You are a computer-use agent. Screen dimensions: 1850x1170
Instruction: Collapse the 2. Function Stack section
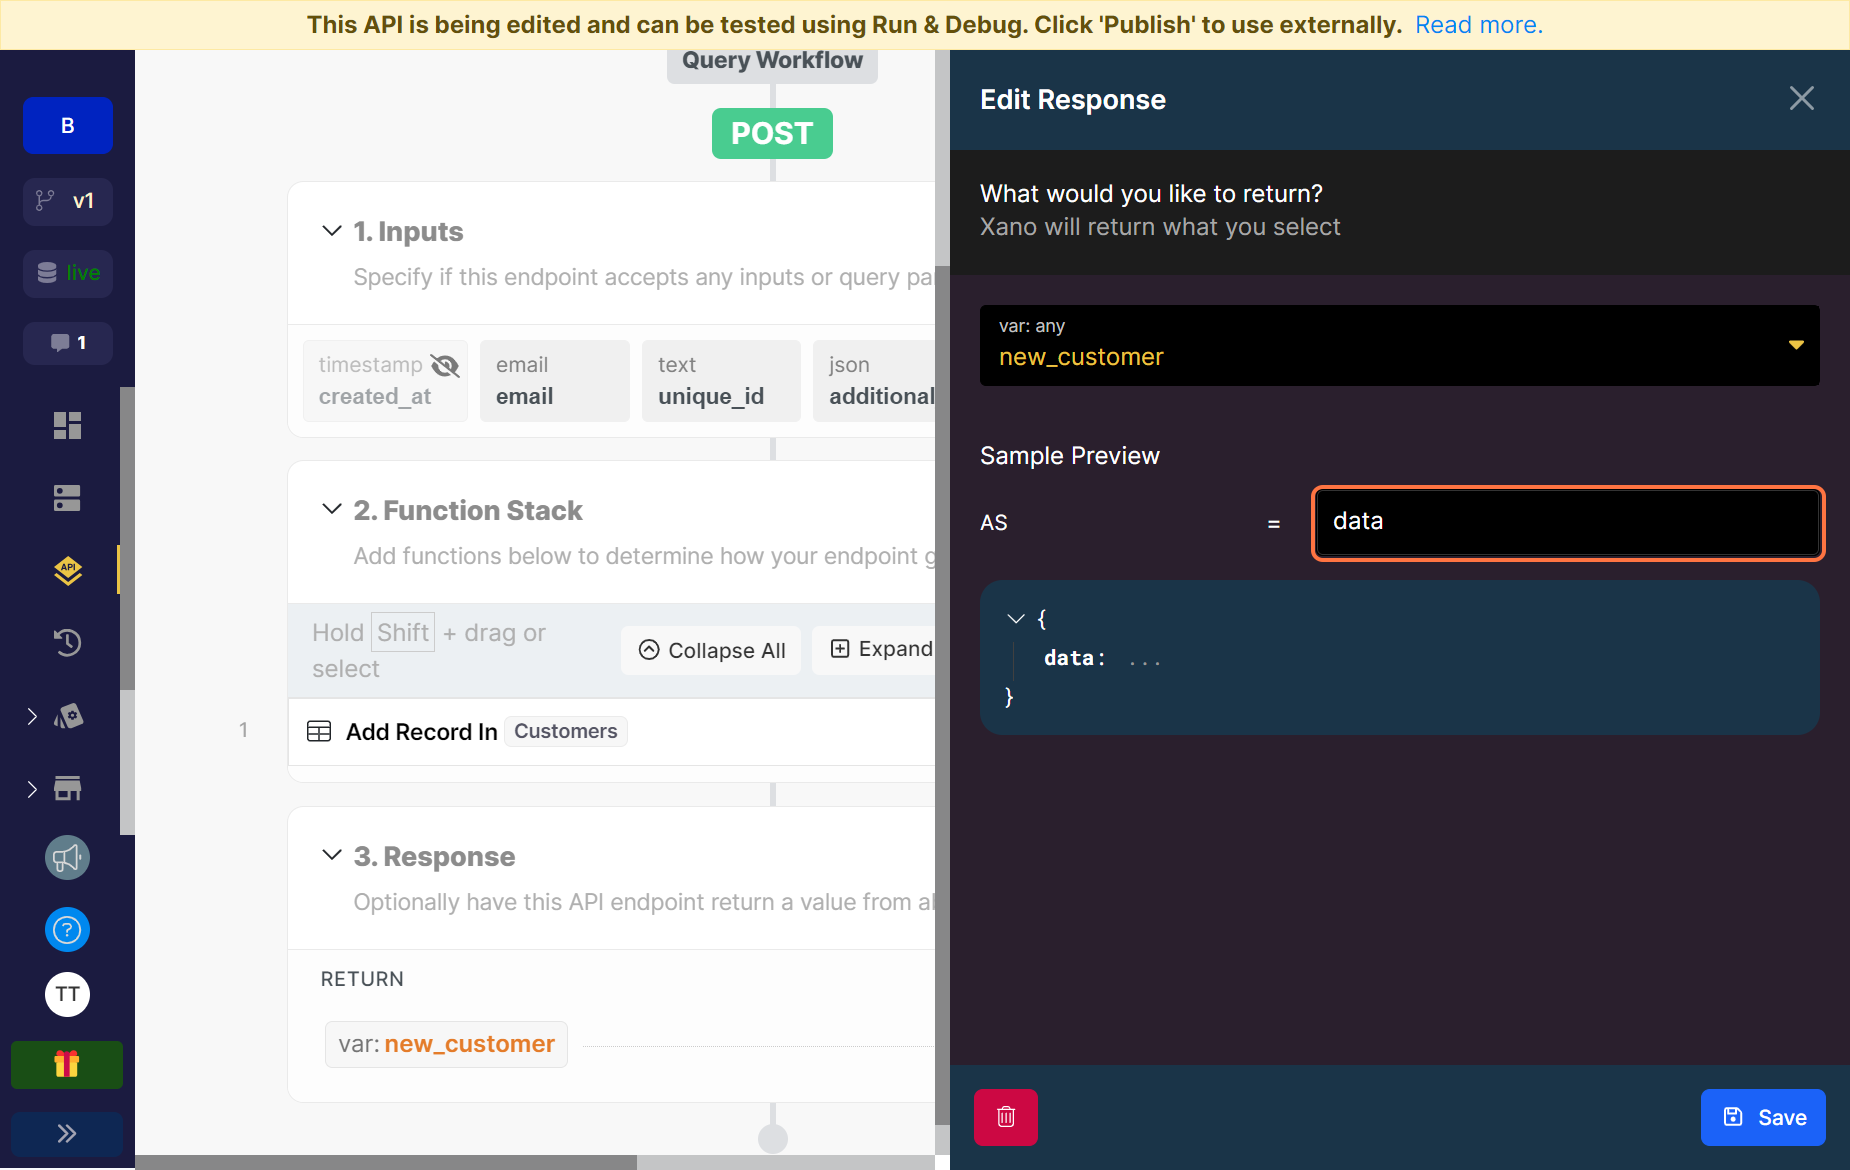[x=332, y=509]
